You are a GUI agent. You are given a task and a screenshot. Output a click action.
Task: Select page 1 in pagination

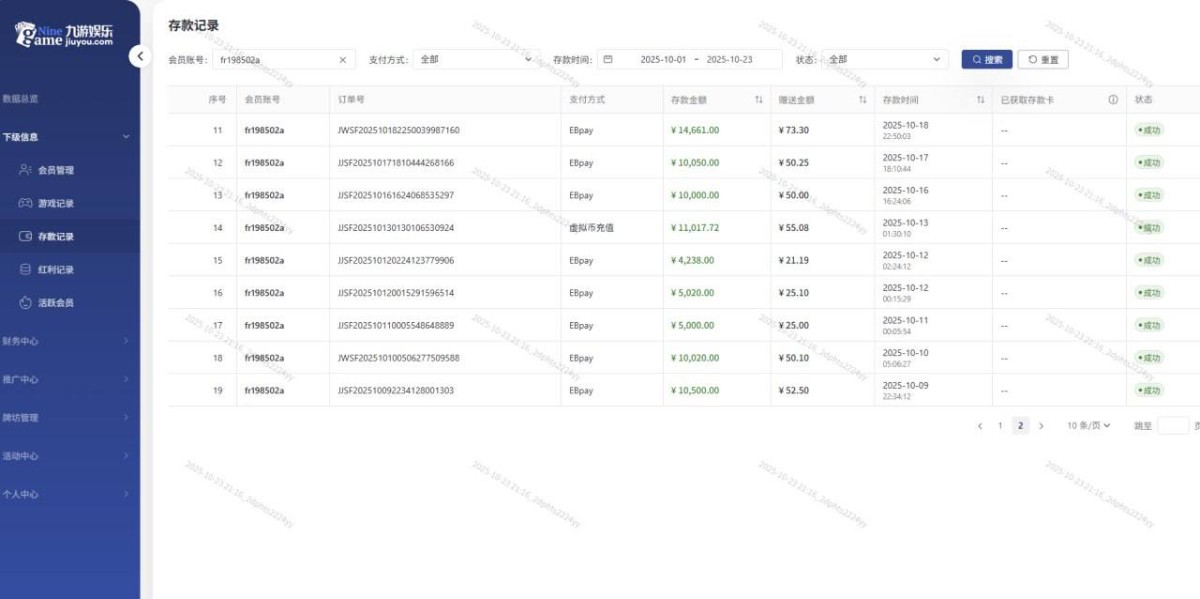[x=1000, y=426]
